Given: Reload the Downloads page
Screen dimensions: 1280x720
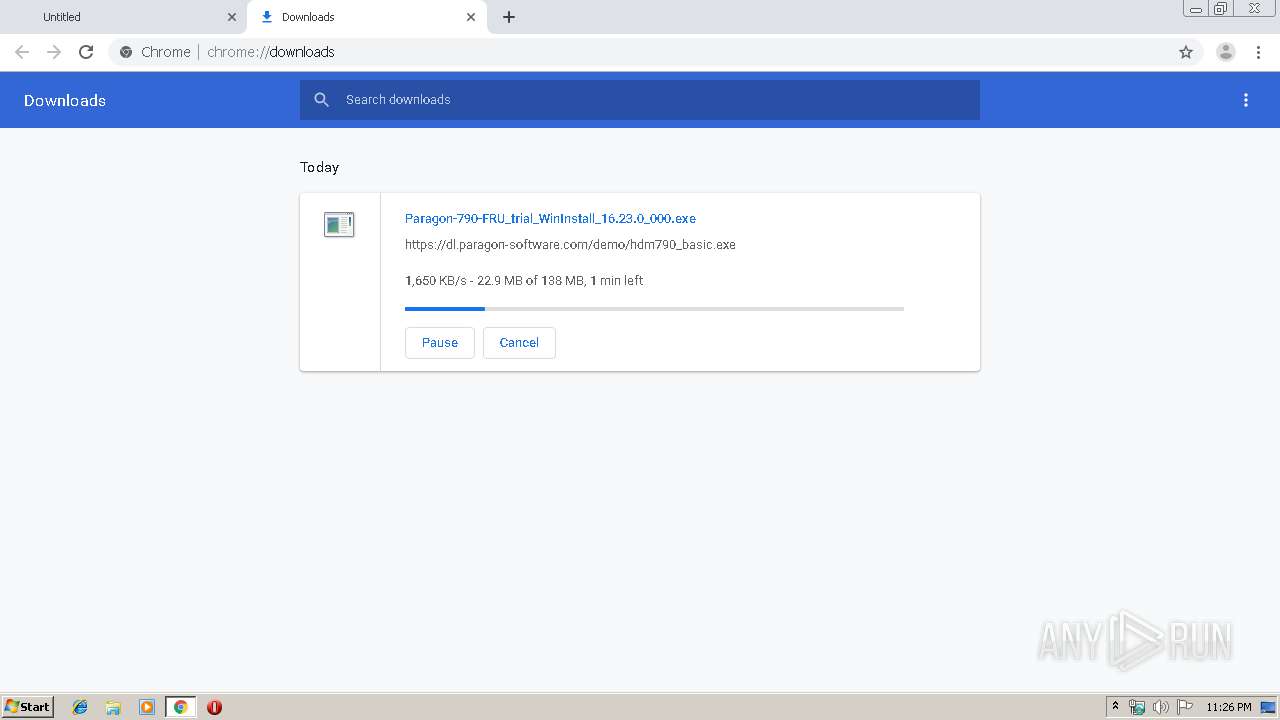Looking at the screenshot, I should pyautogui.click(x=86, y=52).
